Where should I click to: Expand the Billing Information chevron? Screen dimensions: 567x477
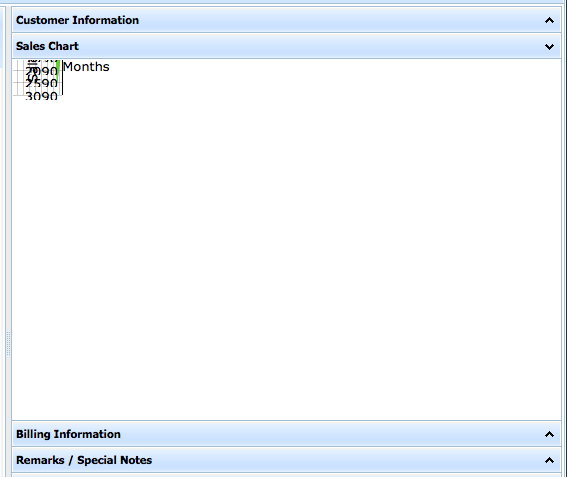[x=549, y=434]
